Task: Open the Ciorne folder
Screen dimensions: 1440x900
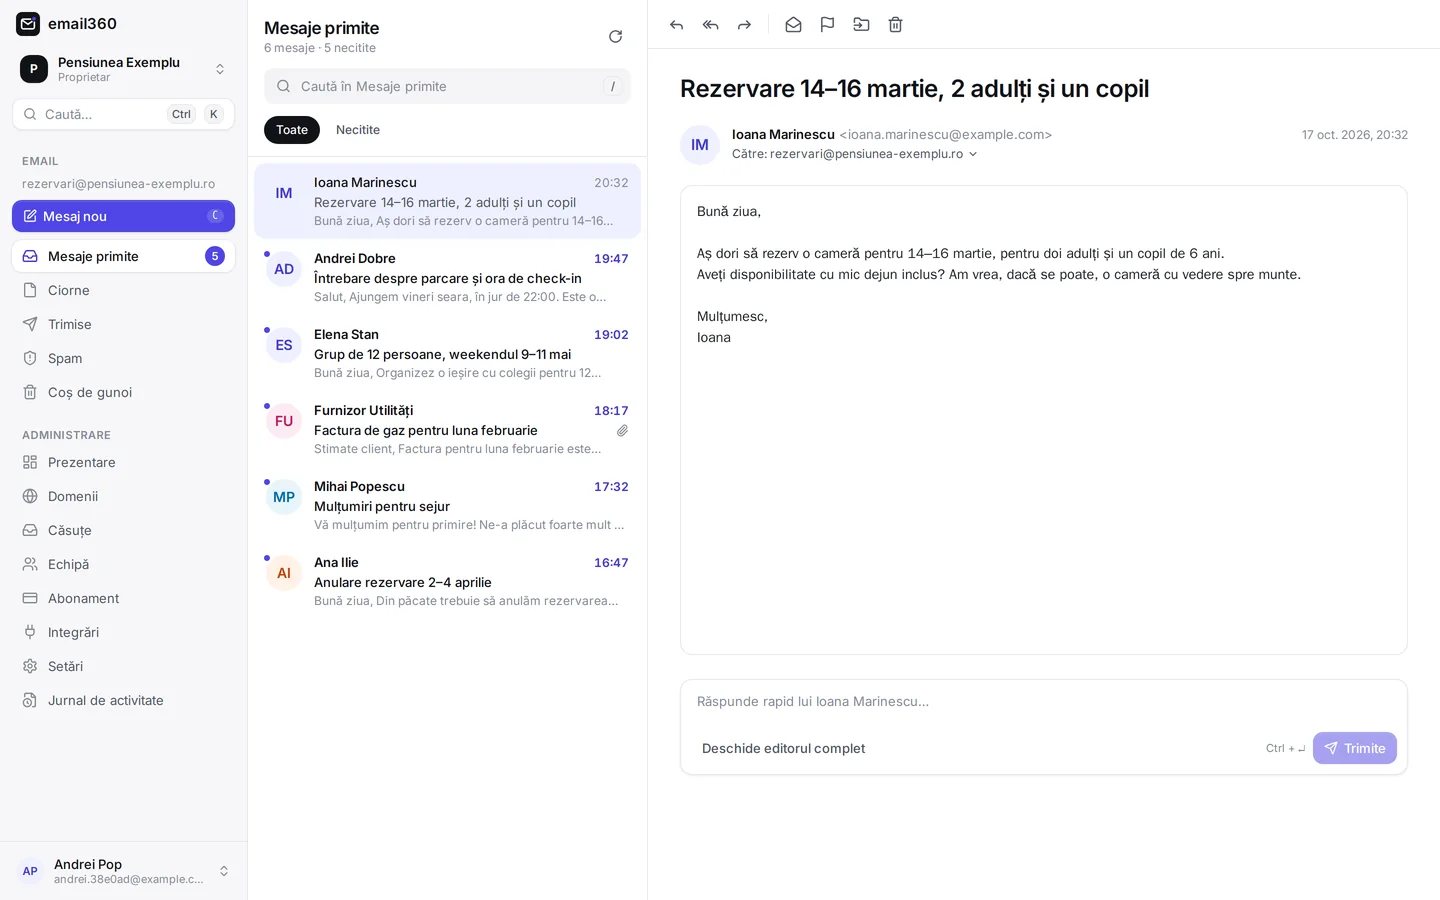Action: tap(123, 290)
